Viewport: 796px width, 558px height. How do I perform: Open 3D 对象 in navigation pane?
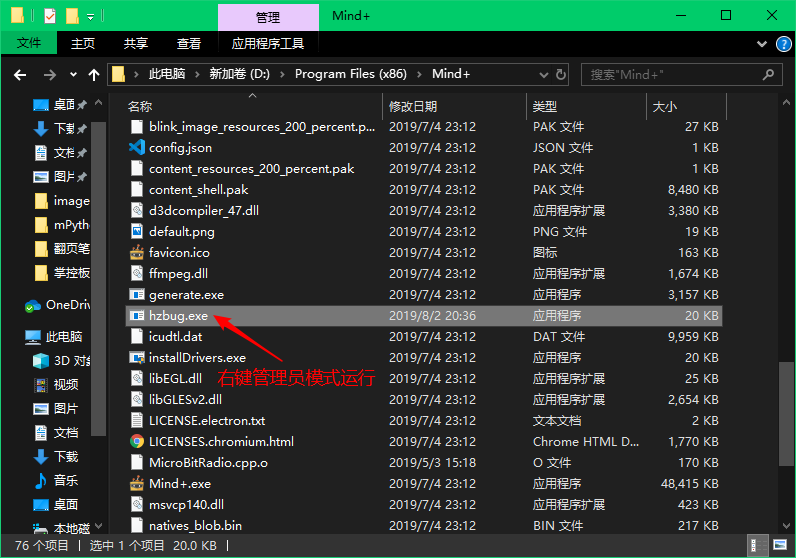point(61,360)
